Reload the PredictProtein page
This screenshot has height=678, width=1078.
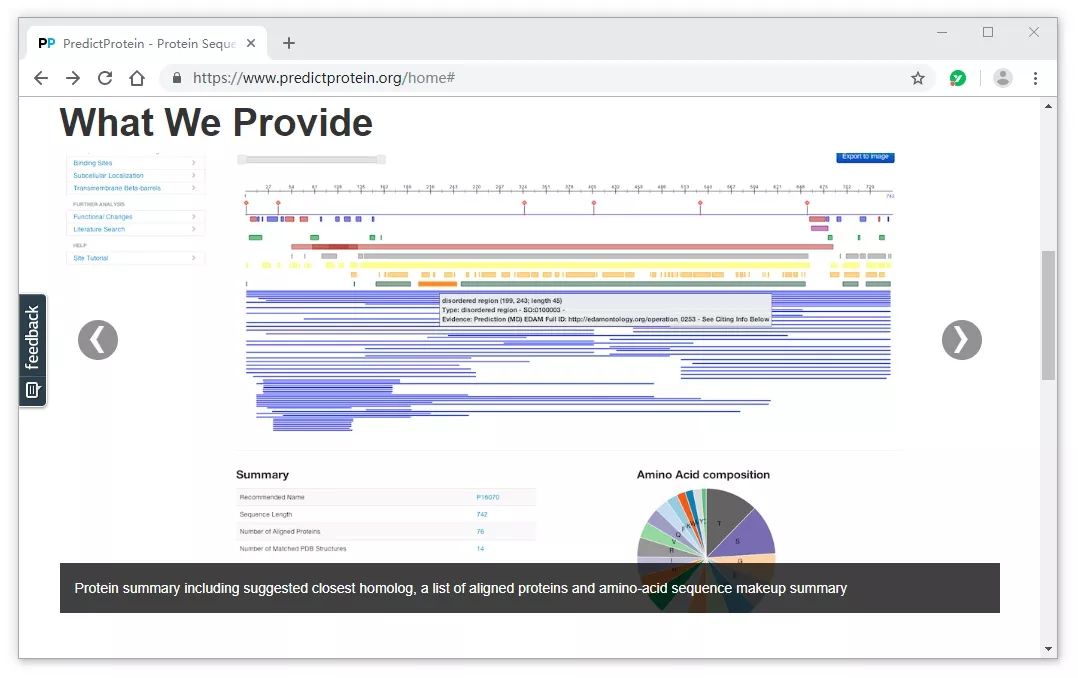[105, 78]
